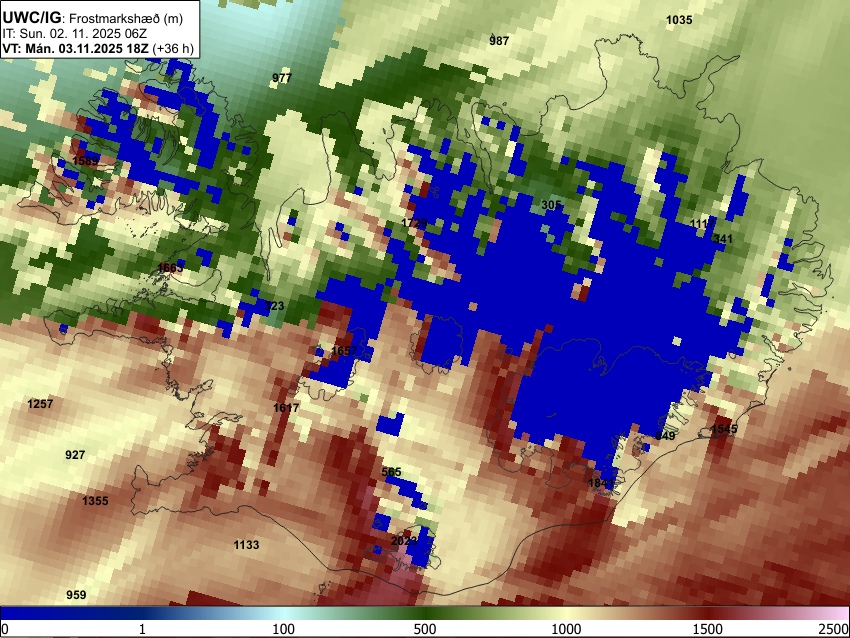Click the 1663 value label
This screenshot has height=638, width=850.
click(170, 268)
